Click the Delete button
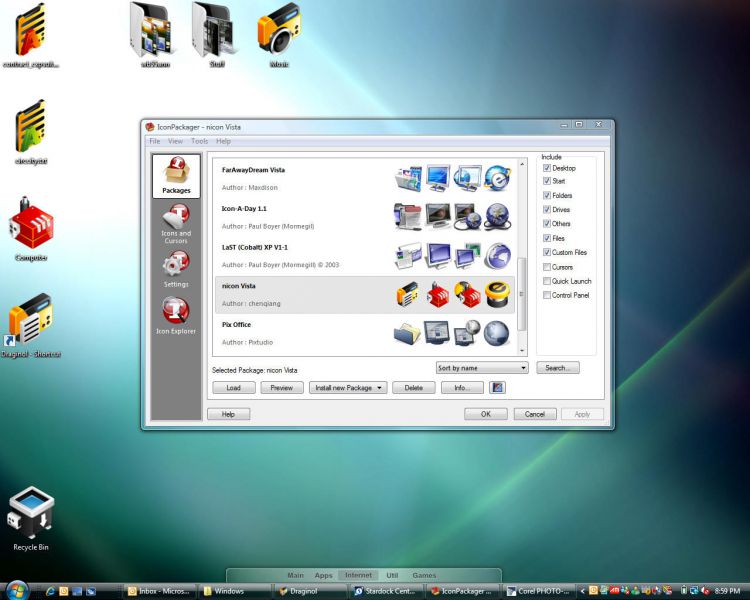 tap(414, 388)
